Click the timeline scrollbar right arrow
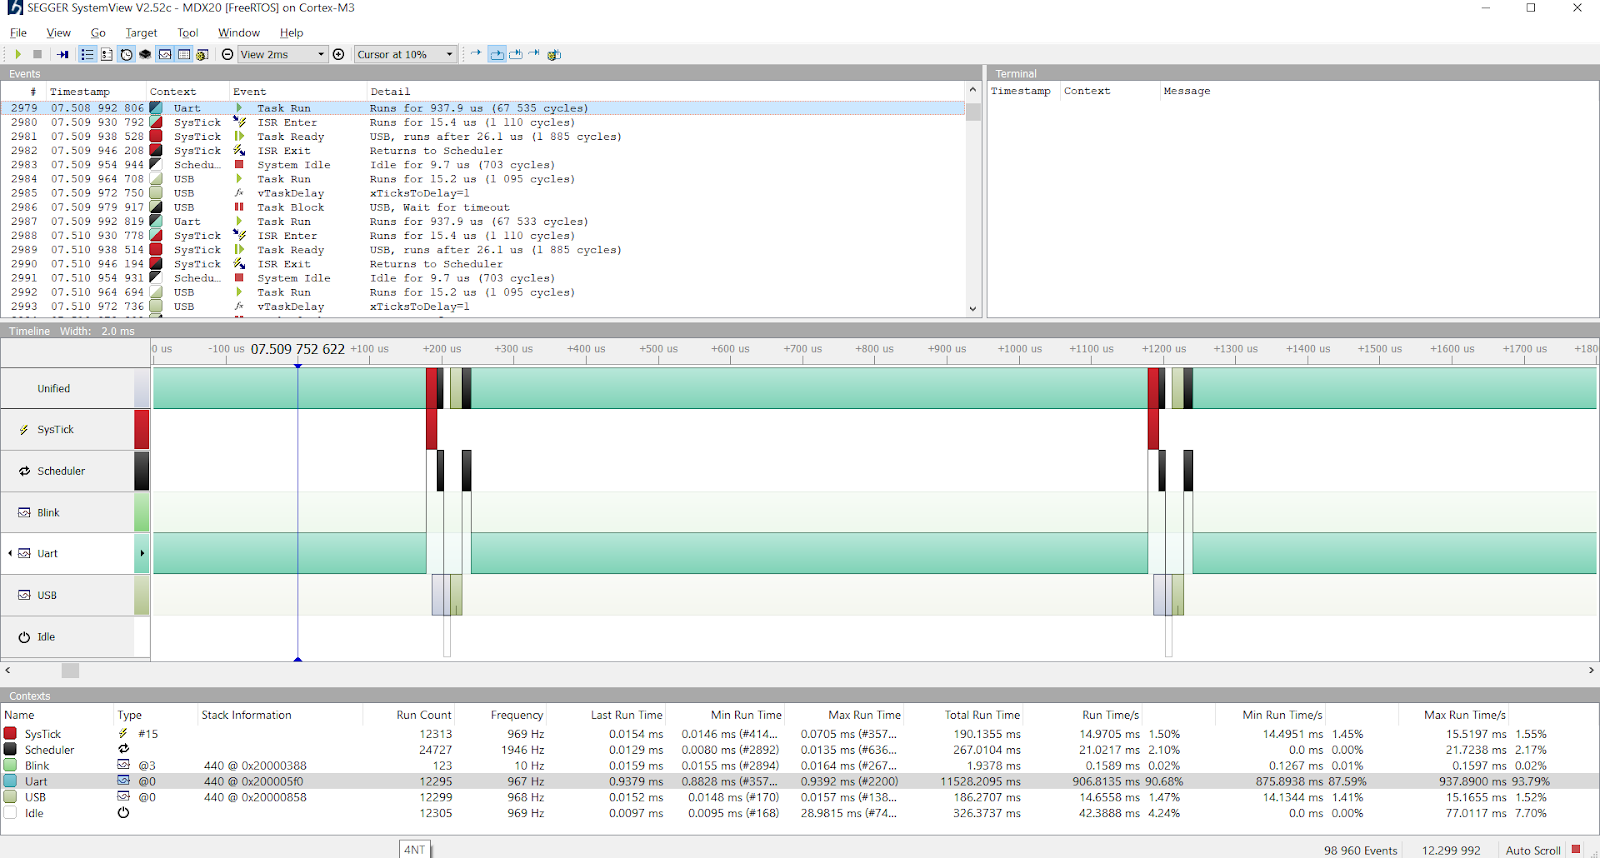This screenshot has width=1600, height=858. click(1591, 671)
